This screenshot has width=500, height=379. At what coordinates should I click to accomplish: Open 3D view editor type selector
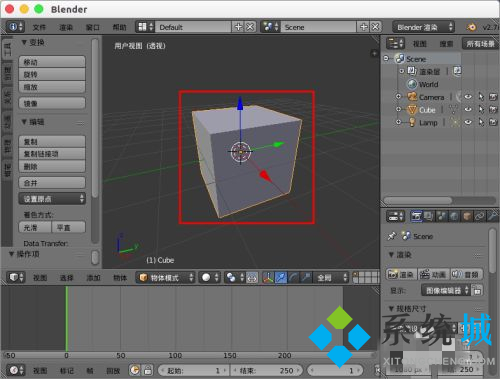click(x=16, y=277)
